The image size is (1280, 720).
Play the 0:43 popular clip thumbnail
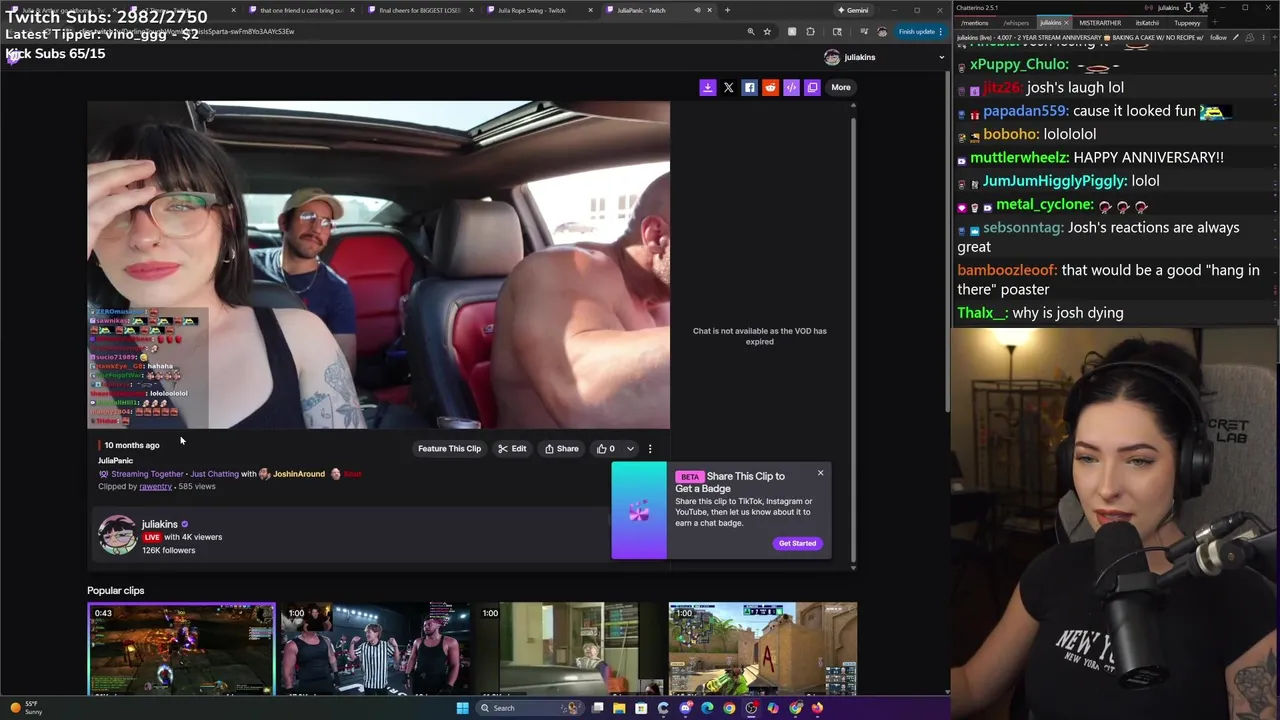[181, 649]
